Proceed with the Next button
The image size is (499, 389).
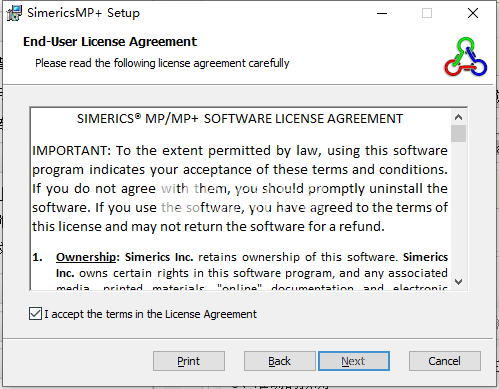[x=354, y=361]
